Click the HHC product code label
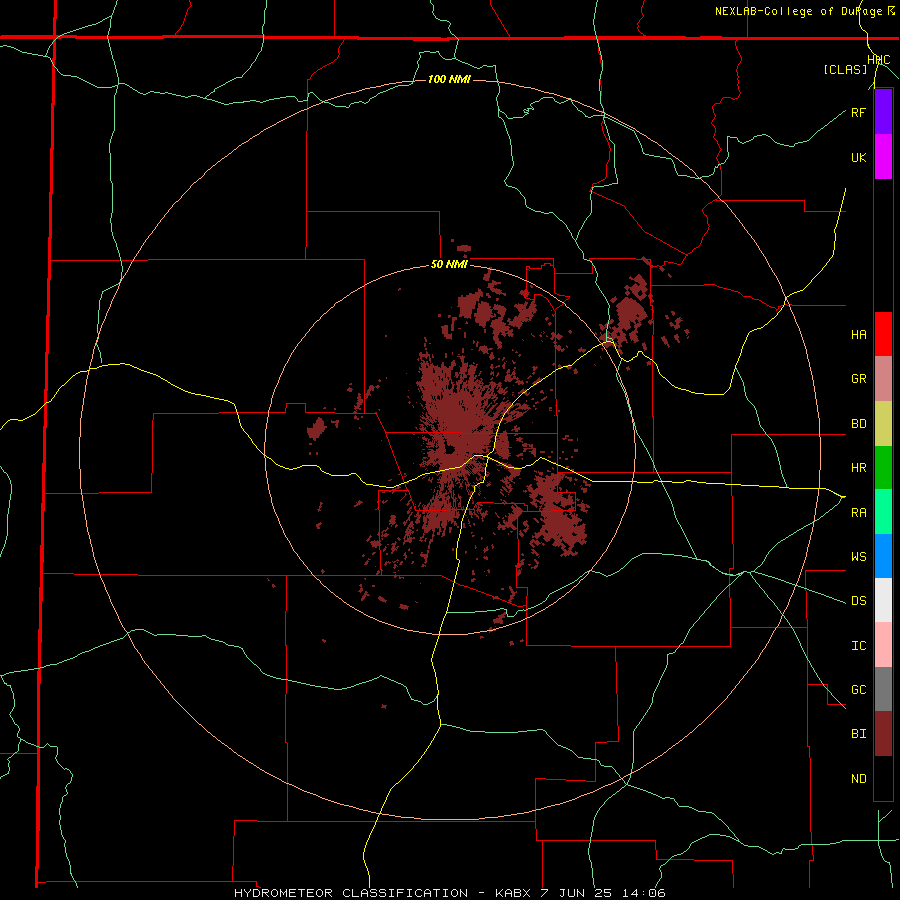 879,60
